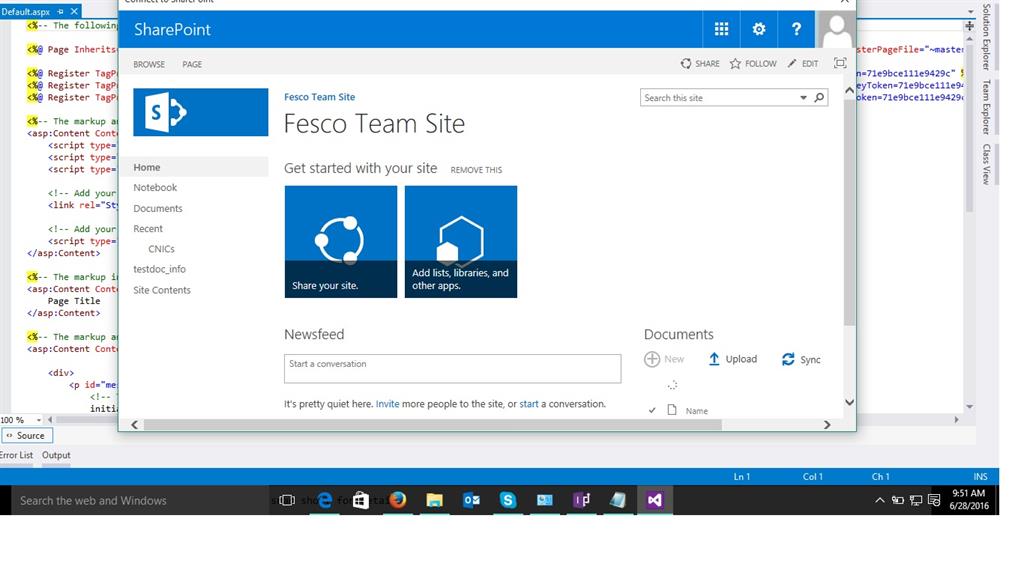This screenshot has height=575, width=1024.
Task: Open the Output tab
Action: point(56,455)
